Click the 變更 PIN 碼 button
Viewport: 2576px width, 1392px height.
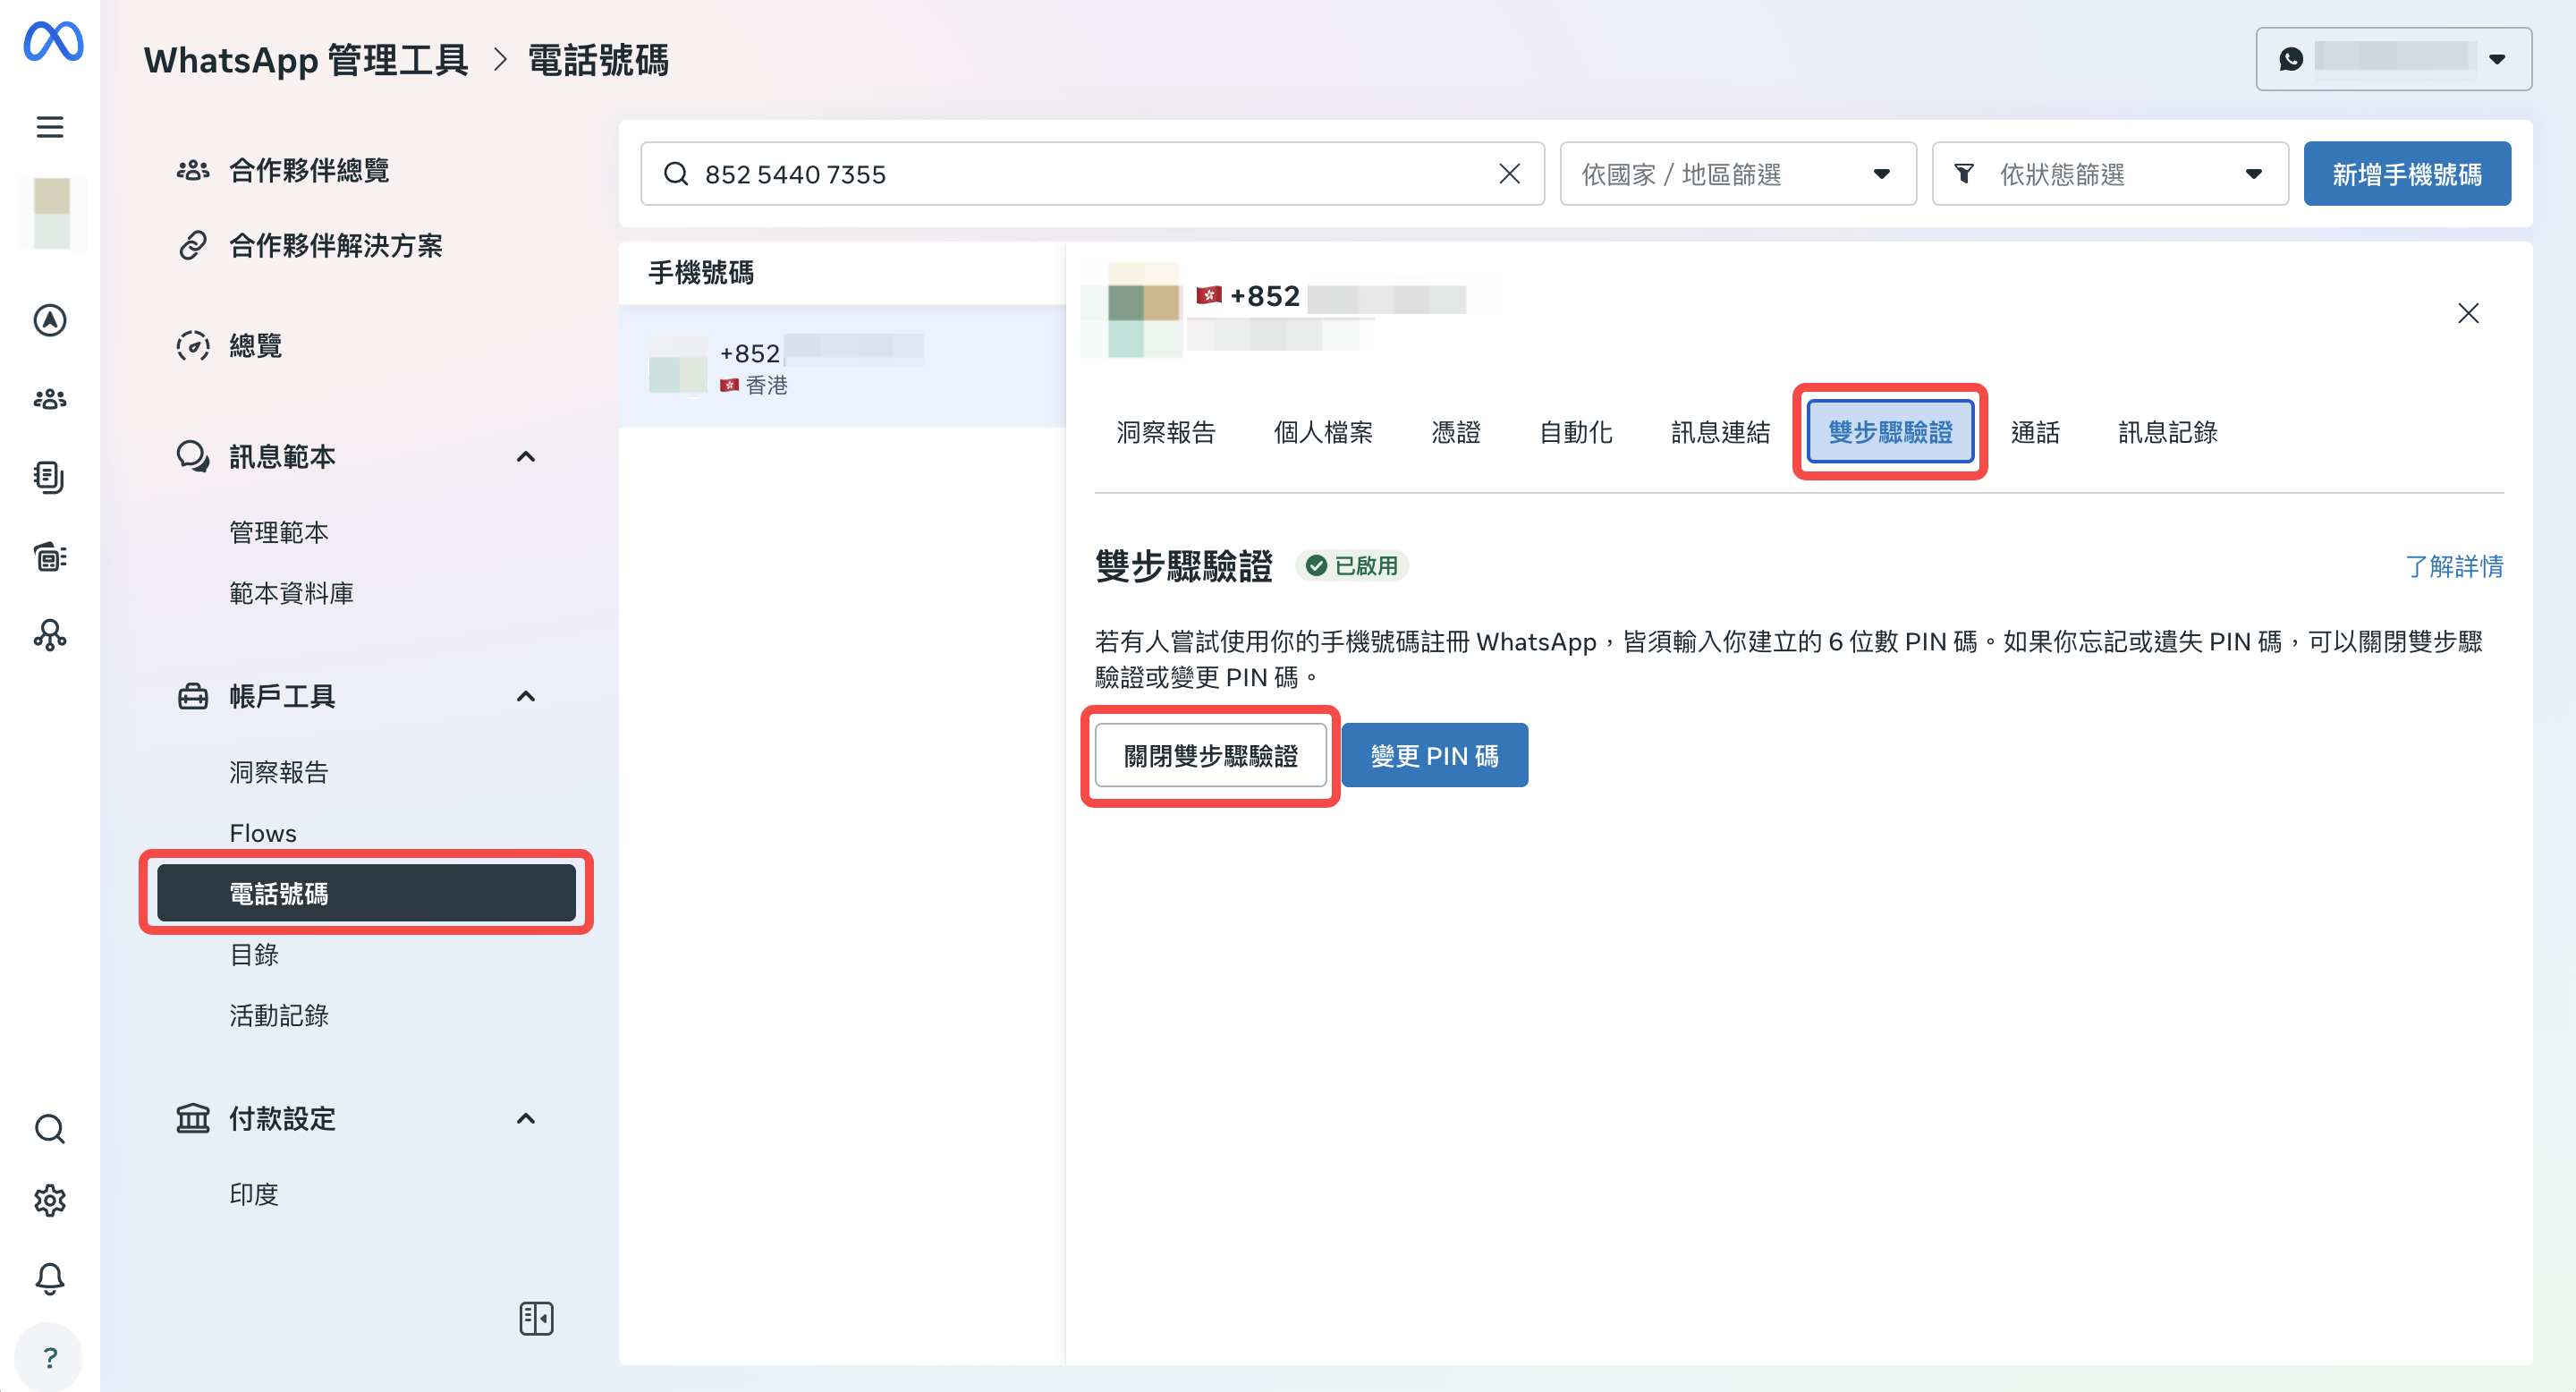[x=1434, y=756]
